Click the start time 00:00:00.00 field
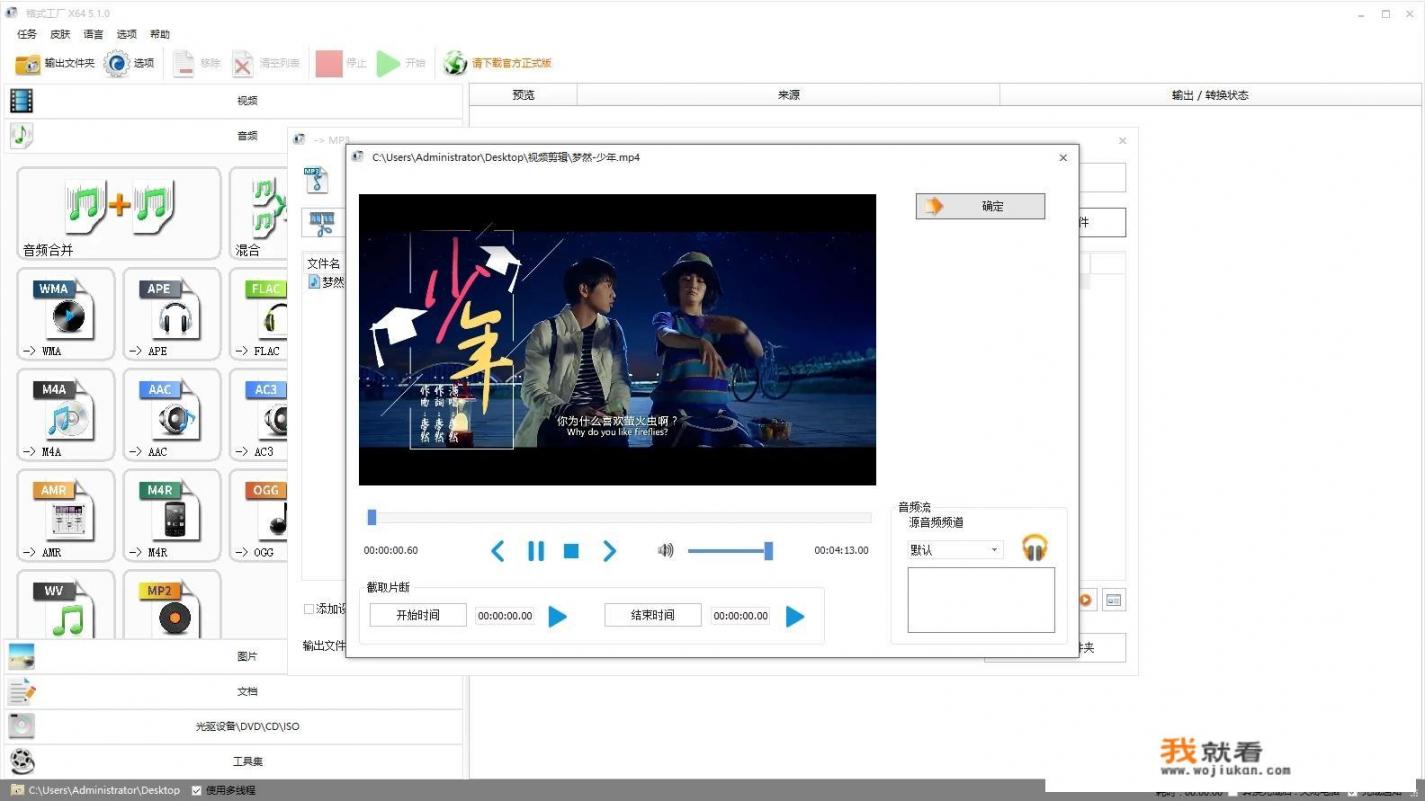 (505, 616)
